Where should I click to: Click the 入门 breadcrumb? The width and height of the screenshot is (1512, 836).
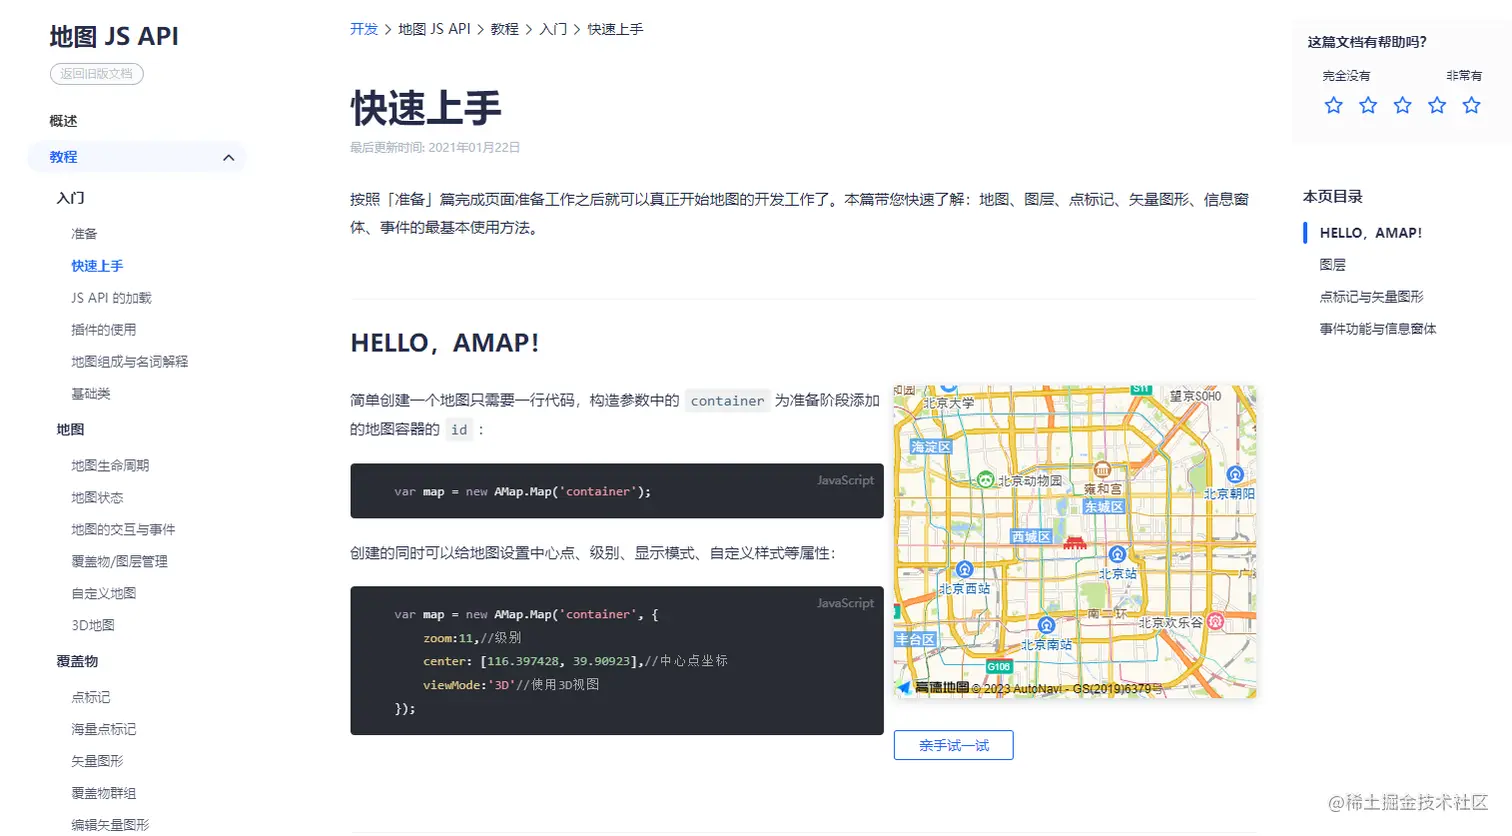(x=553, y=29)
